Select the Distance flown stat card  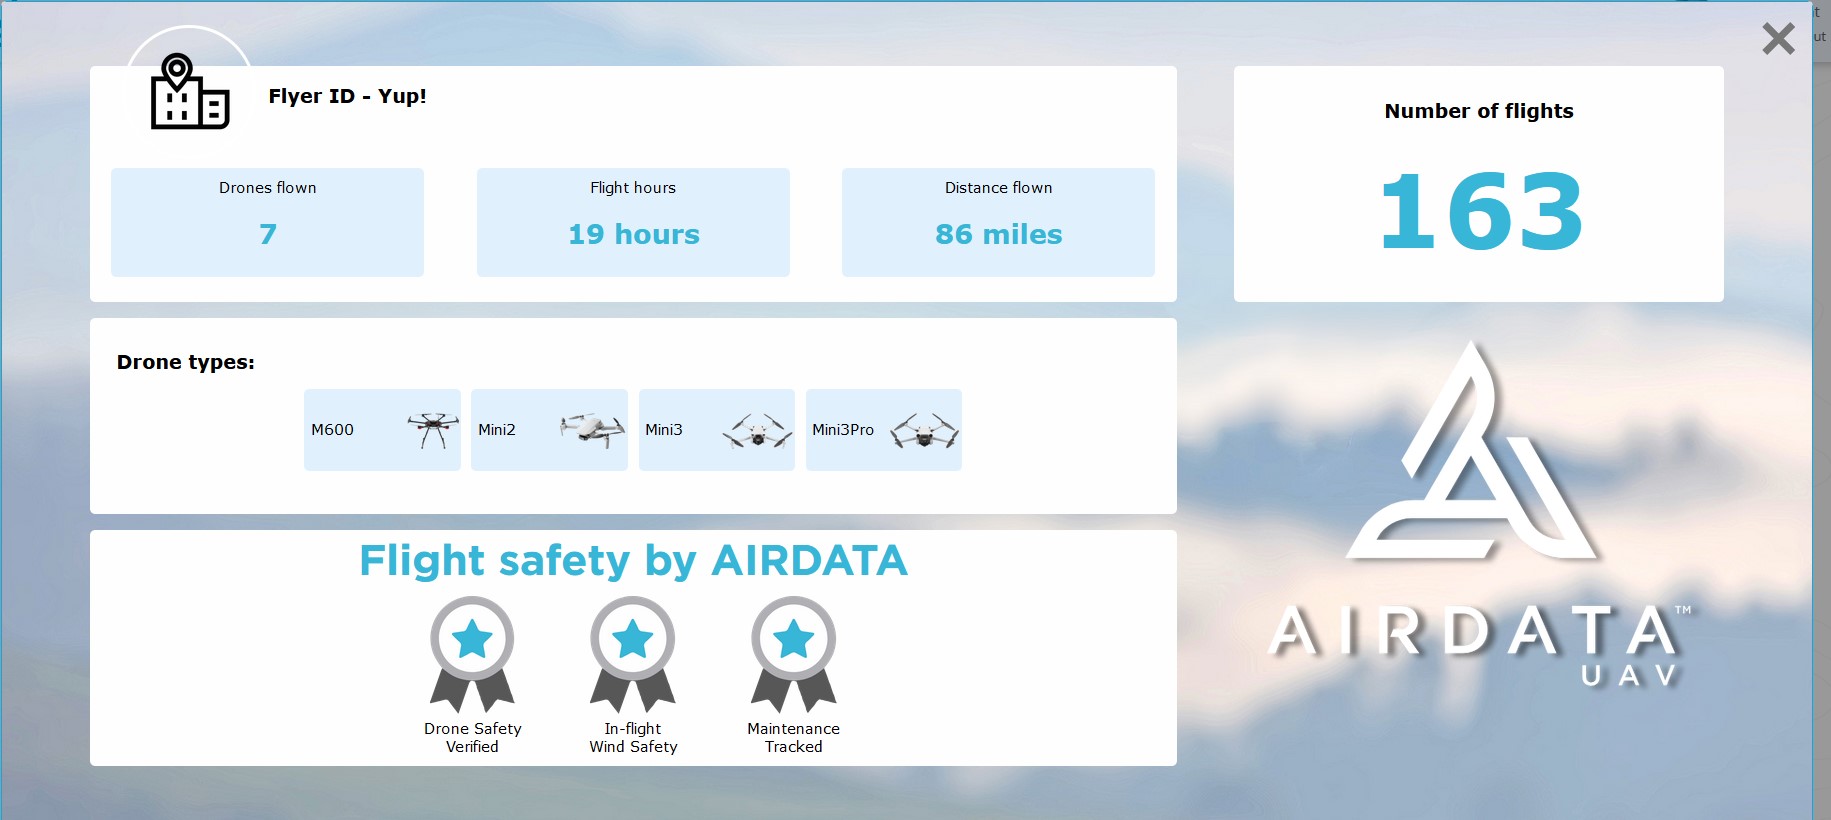pyautogui.click(x=998, y=222)
